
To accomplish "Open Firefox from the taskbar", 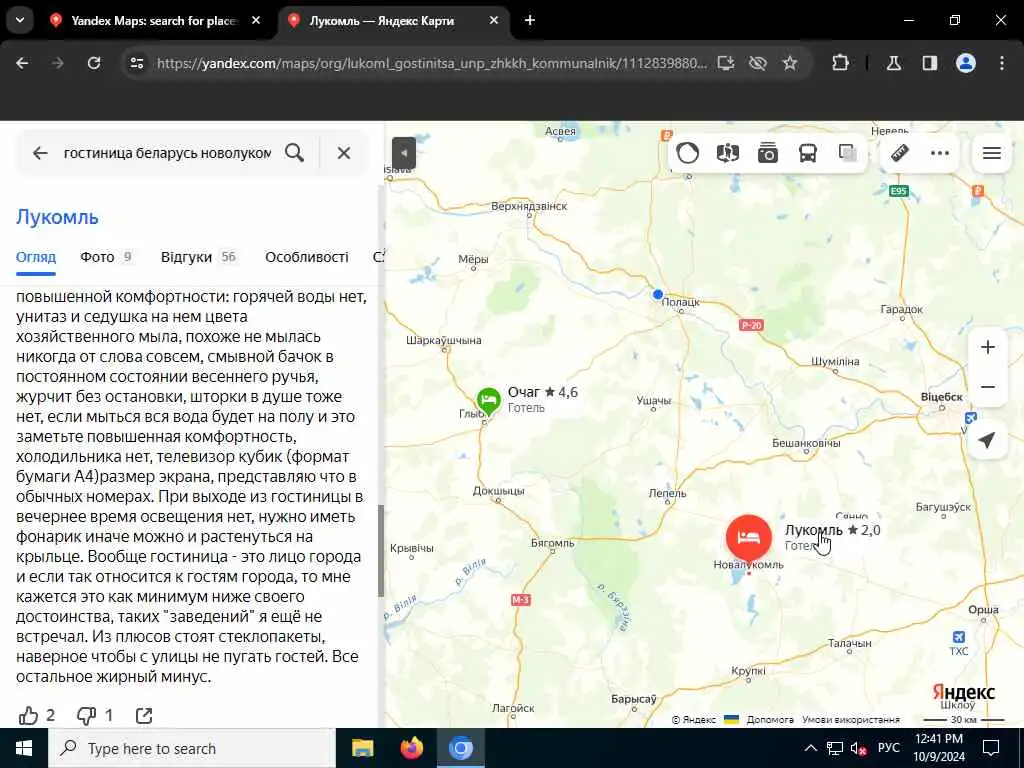I will point(411,748).
